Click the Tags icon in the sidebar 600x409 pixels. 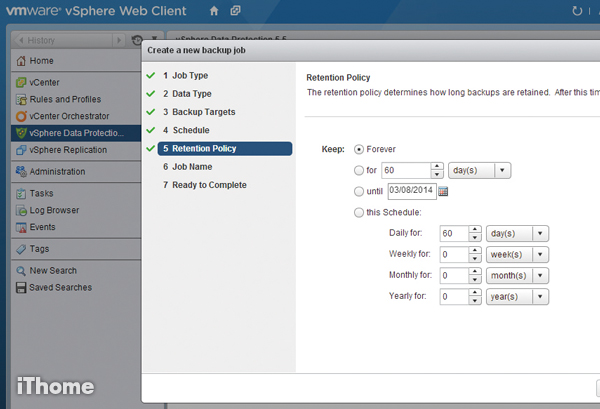20,249
